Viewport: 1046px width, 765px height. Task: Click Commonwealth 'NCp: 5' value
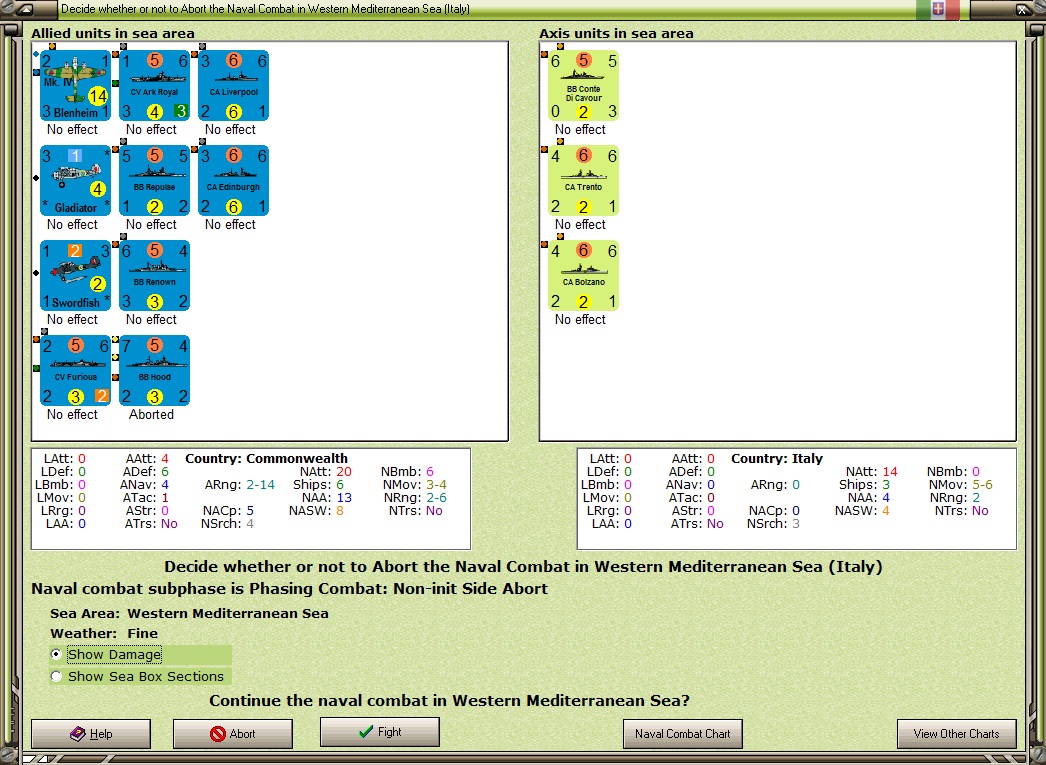click(228, 510)
